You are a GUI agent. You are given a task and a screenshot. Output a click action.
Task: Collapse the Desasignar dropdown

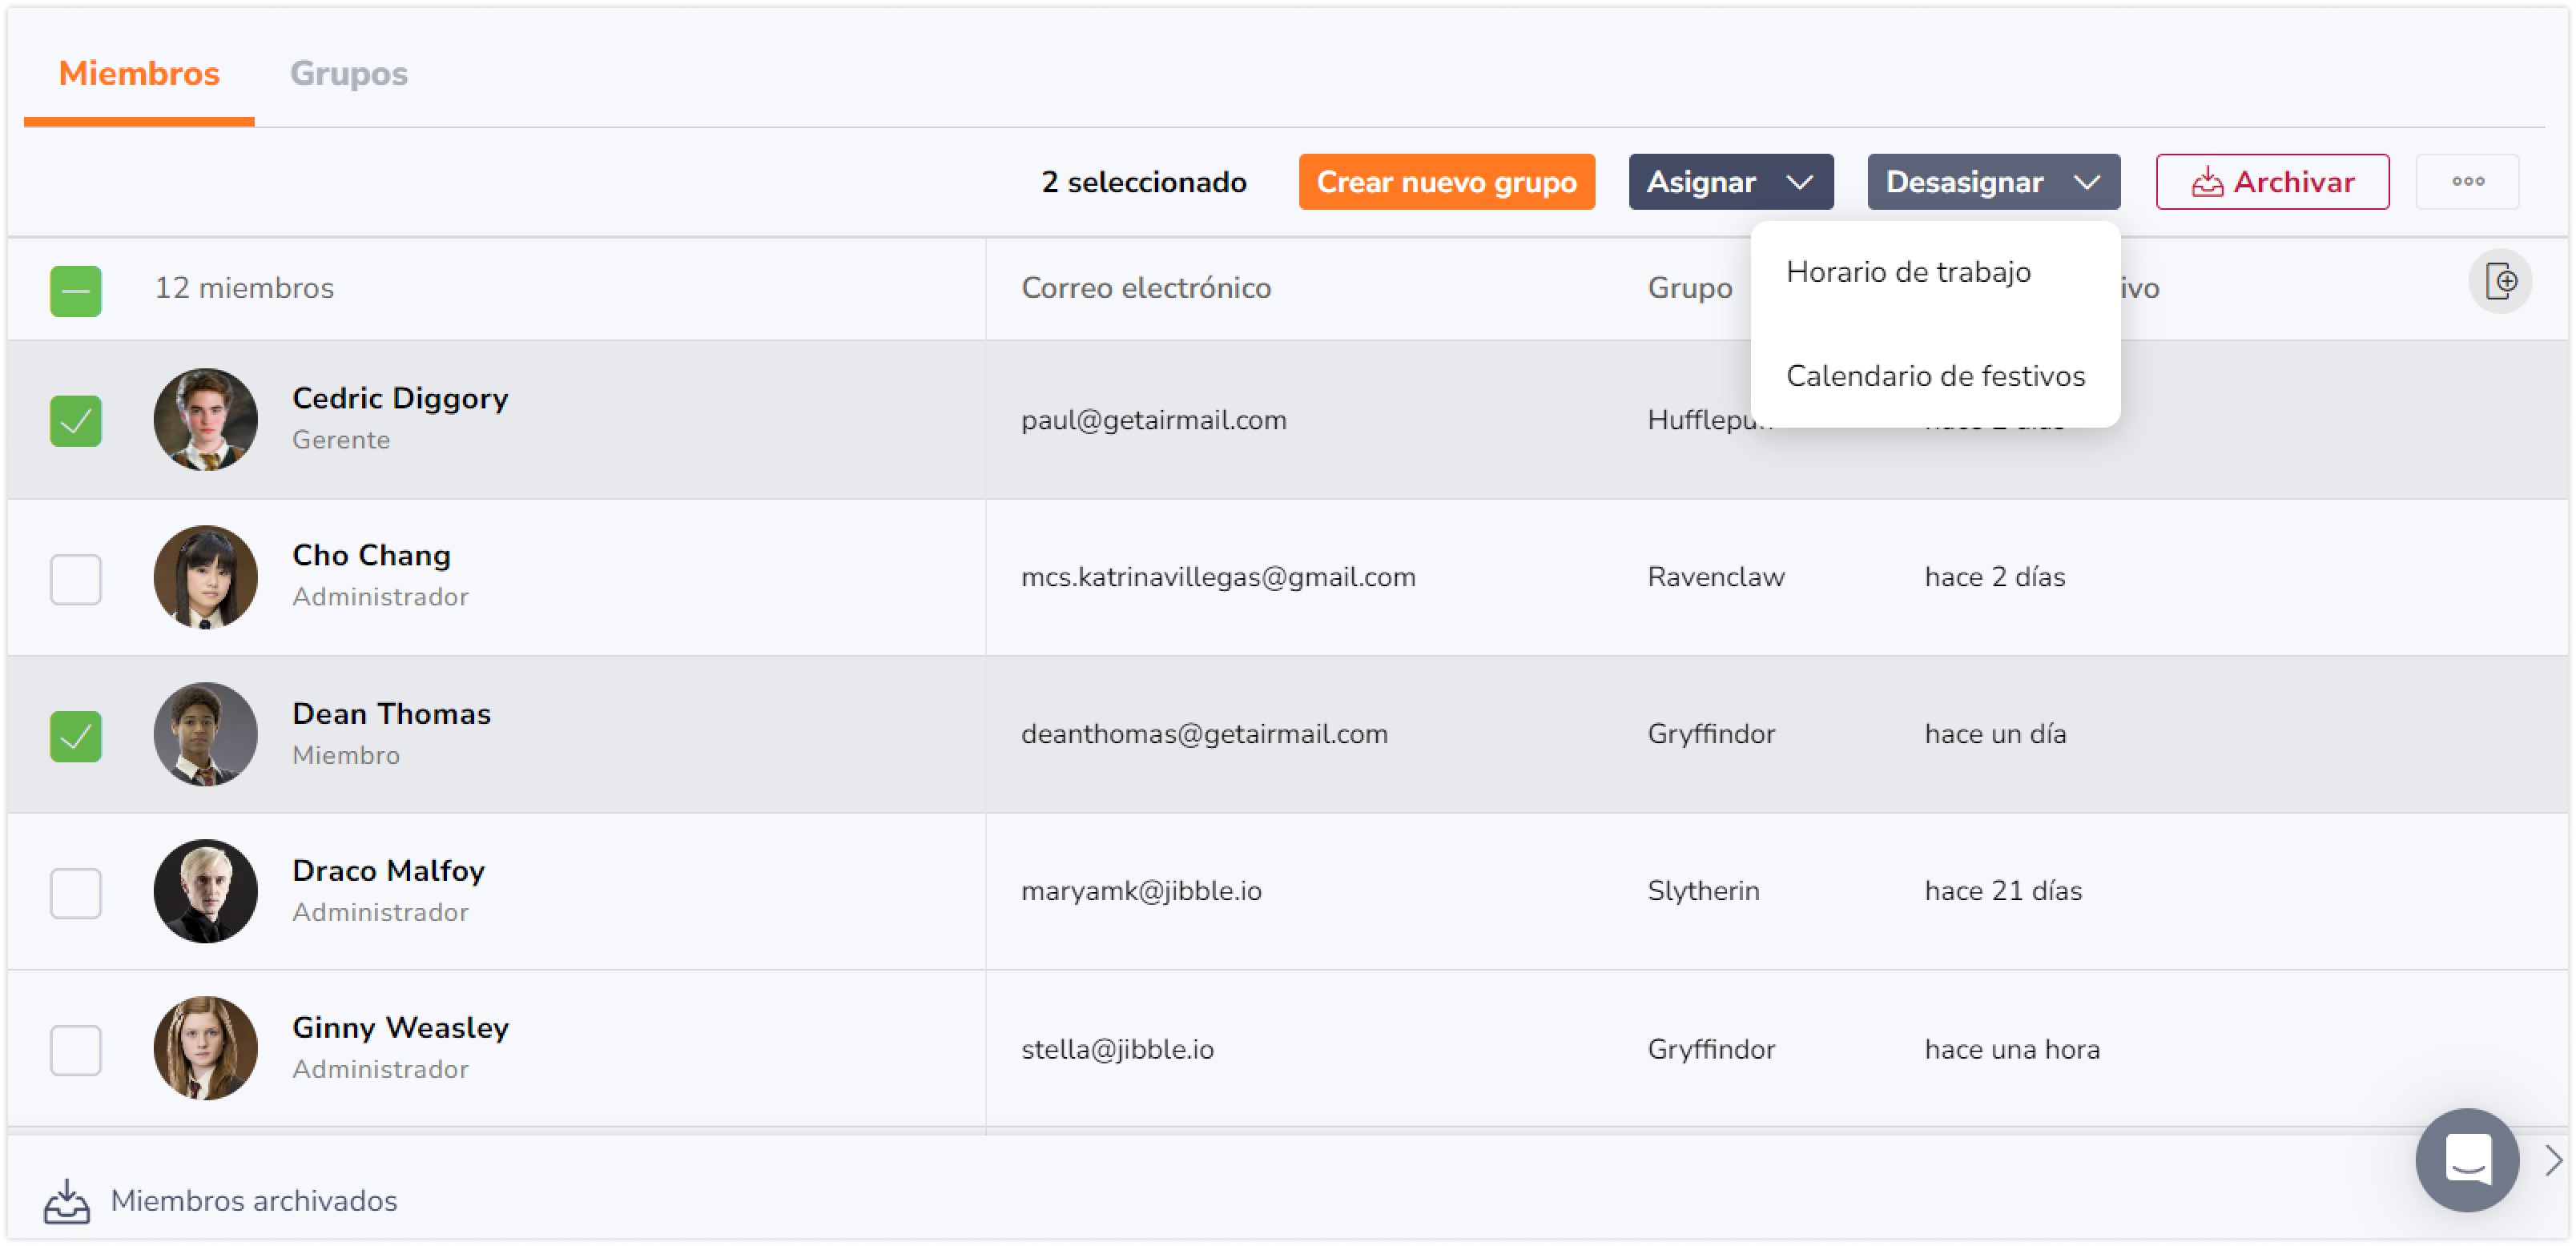tap(1993, 181)
